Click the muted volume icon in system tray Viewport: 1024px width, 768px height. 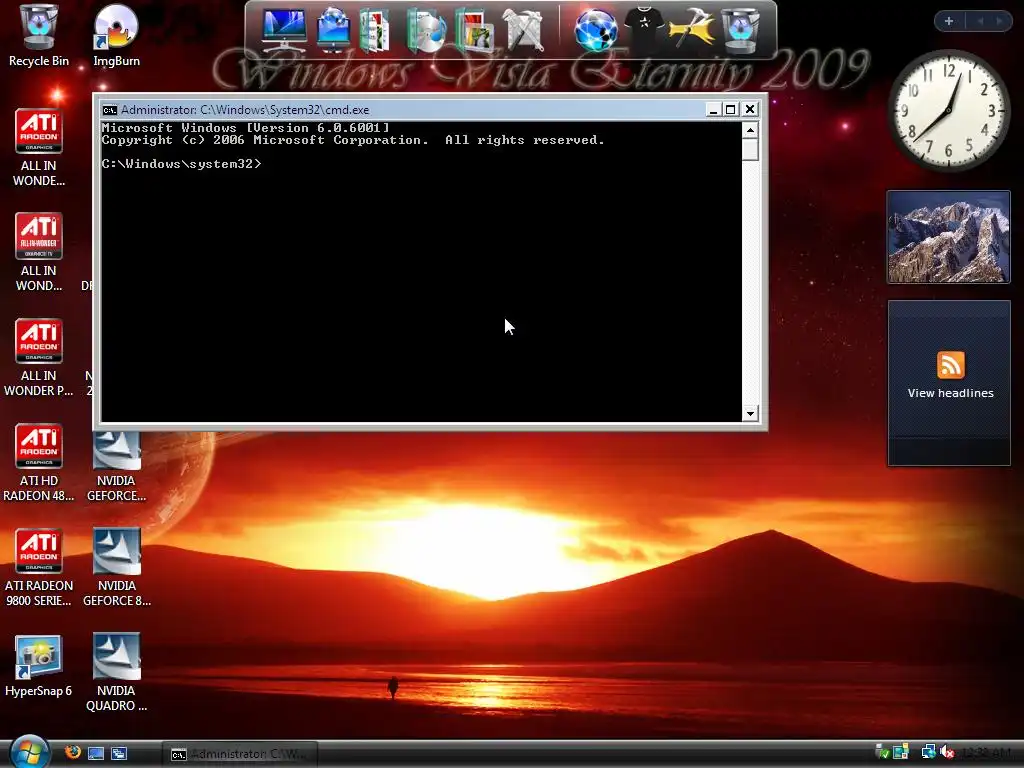point(947,753)
